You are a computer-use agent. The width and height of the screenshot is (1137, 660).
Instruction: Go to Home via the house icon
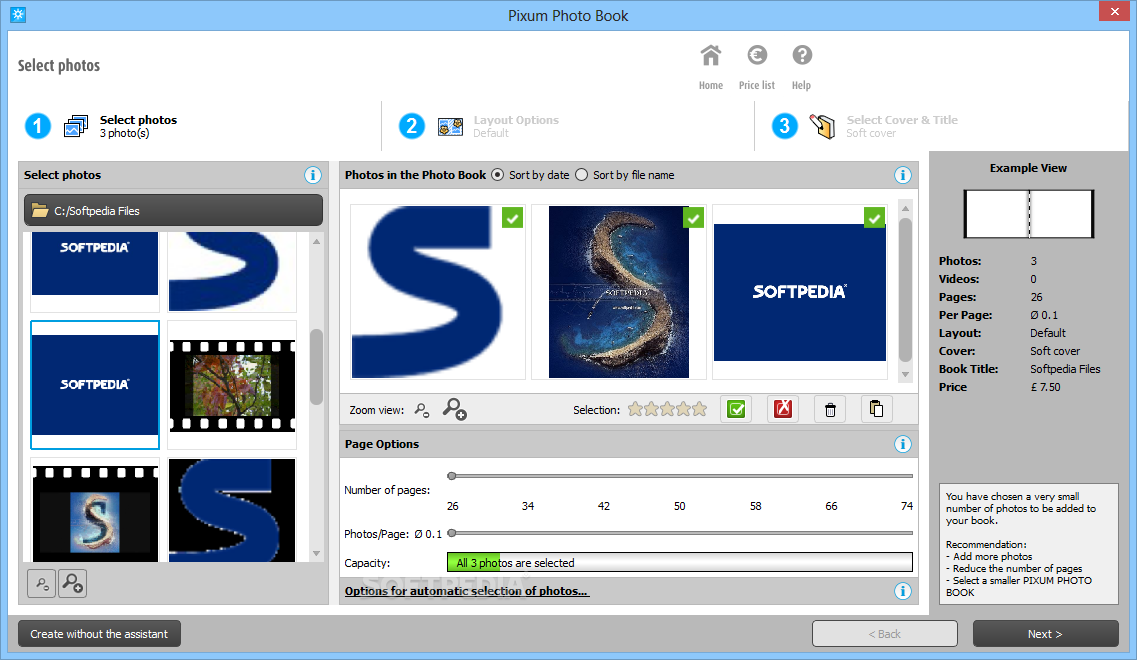(711, 56)
